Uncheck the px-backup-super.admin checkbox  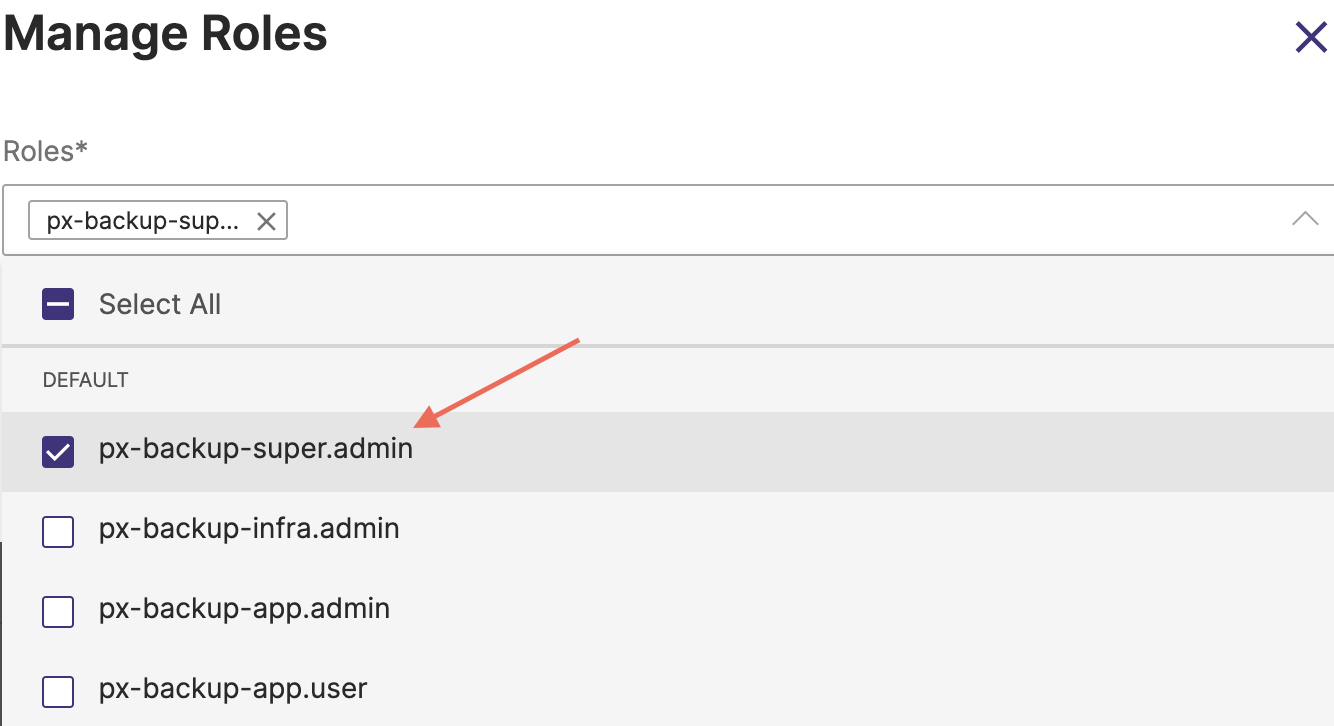58,452
